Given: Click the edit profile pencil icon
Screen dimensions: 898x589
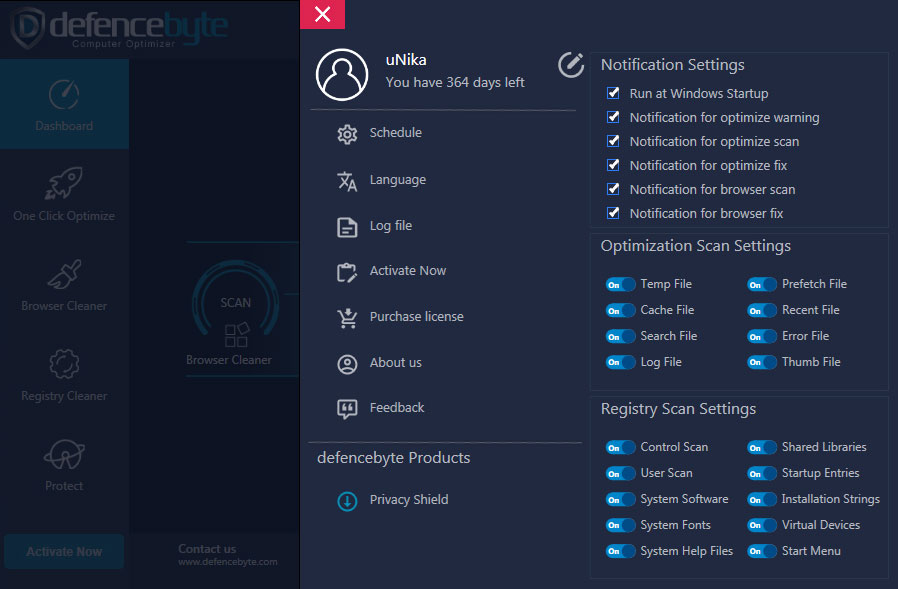Looking at the screenshot, I should (x=571, y=65).
